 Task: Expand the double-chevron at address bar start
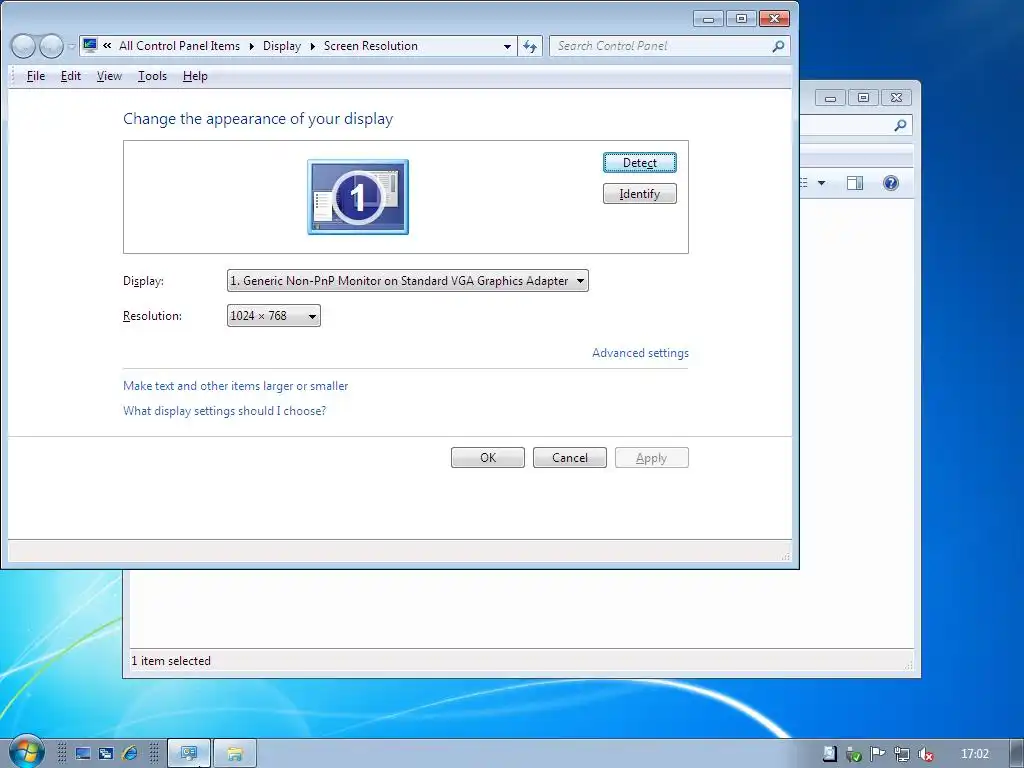(107, 46)
